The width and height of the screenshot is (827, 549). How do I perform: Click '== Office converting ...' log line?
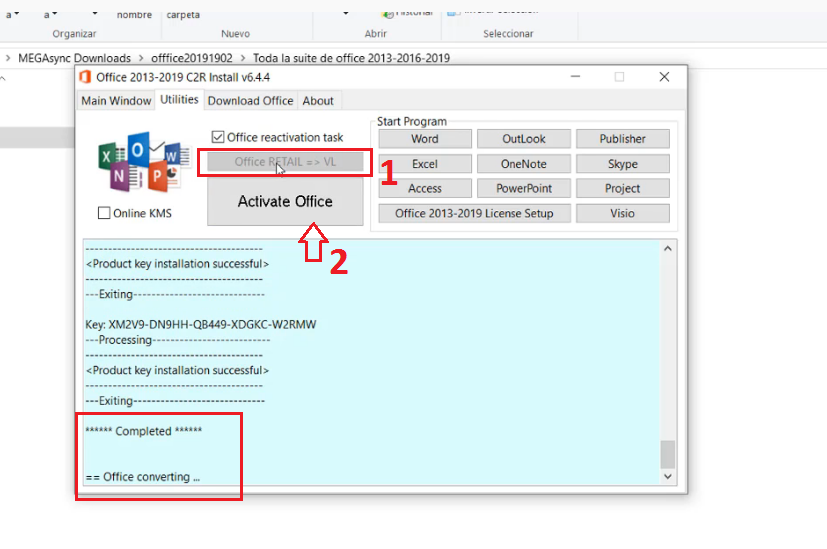point(142,477)
